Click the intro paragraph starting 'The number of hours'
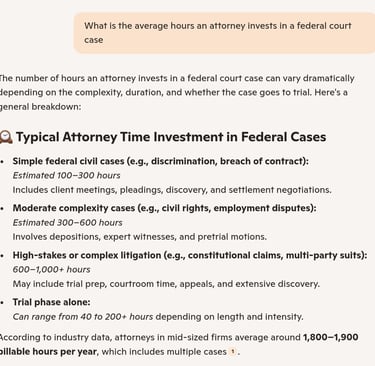 tap(177, 92)
